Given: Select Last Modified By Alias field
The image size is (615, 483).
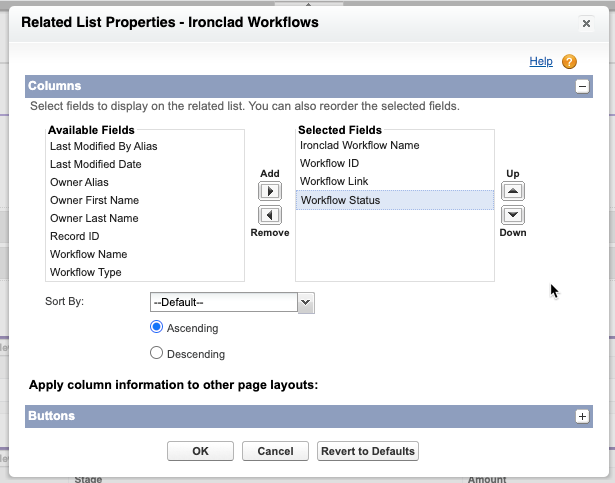Looking at the screenshot, I should (145, 146).
